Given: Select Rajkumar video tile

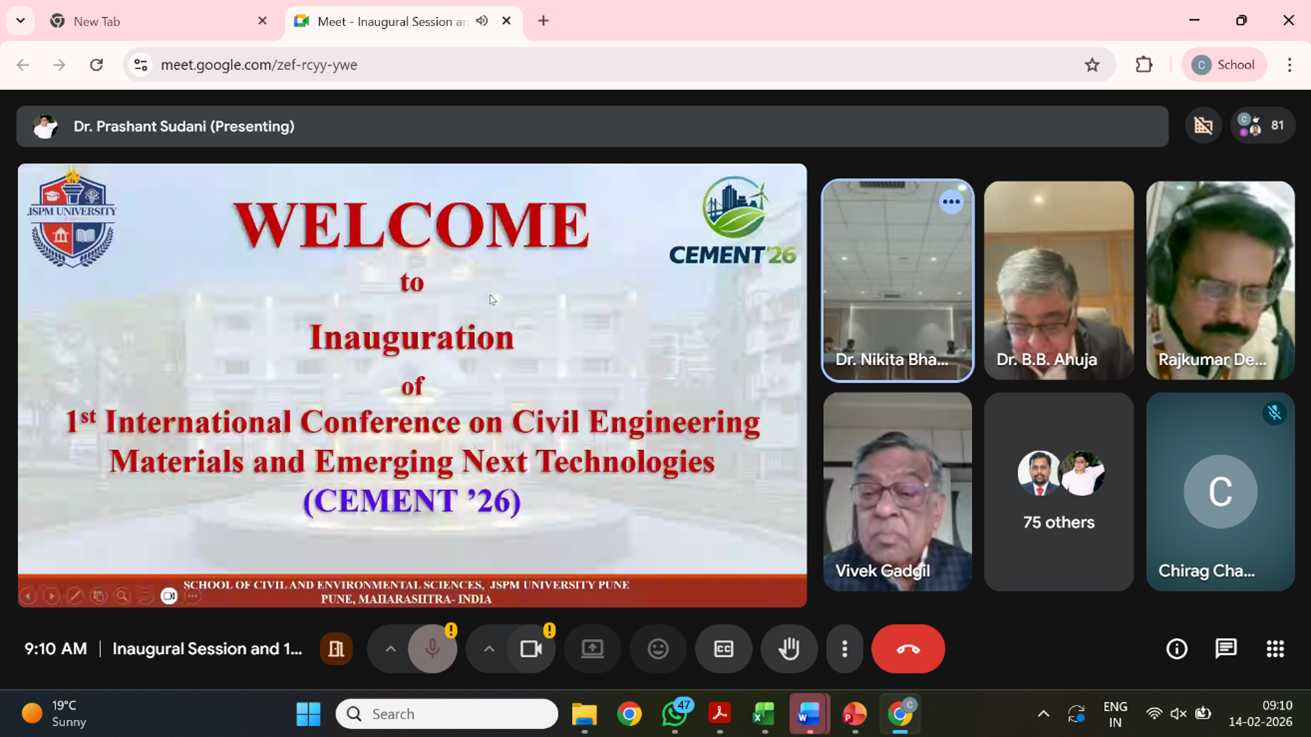Looking at the screenshot, I should tap(1220, 280).
